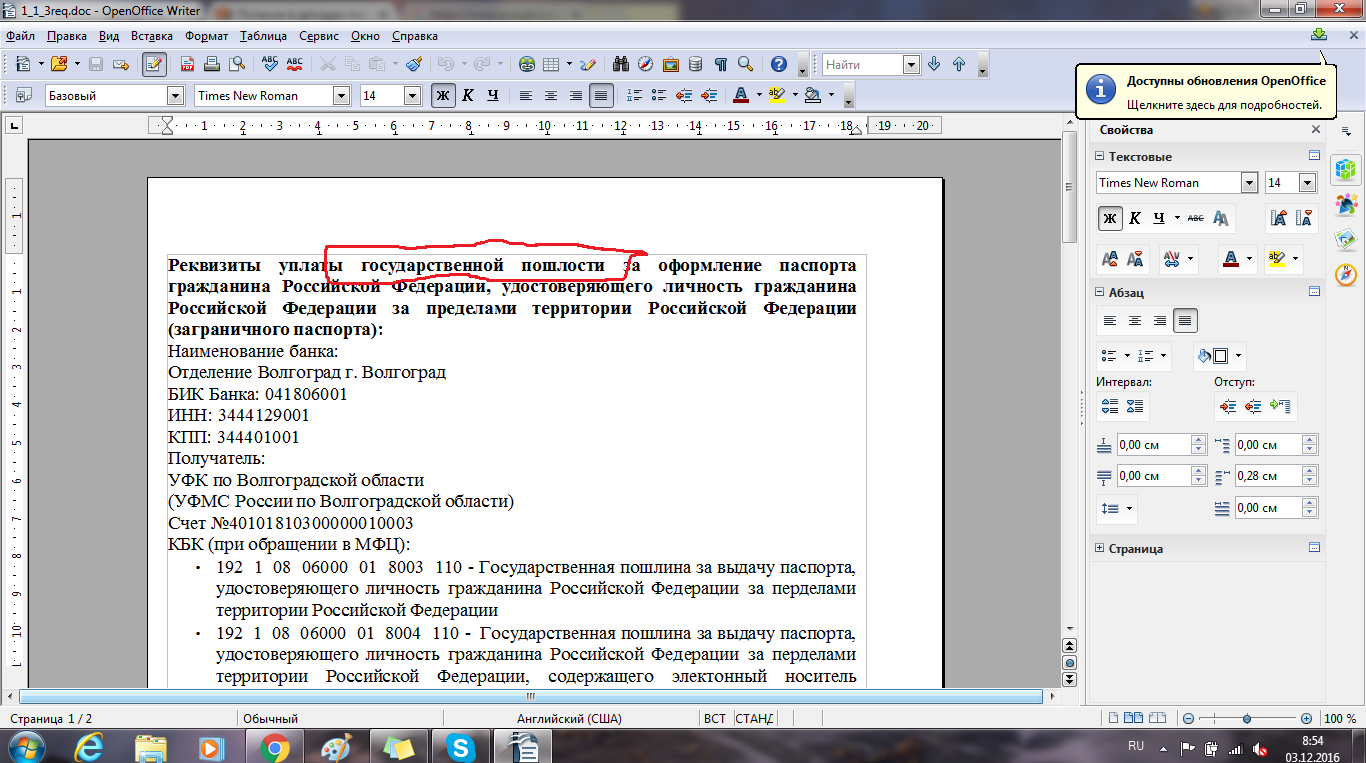Toggle bold (Ж) in formatting toolbar
Viewport: 1366px width, 763px height.
[x=442, y=96]
